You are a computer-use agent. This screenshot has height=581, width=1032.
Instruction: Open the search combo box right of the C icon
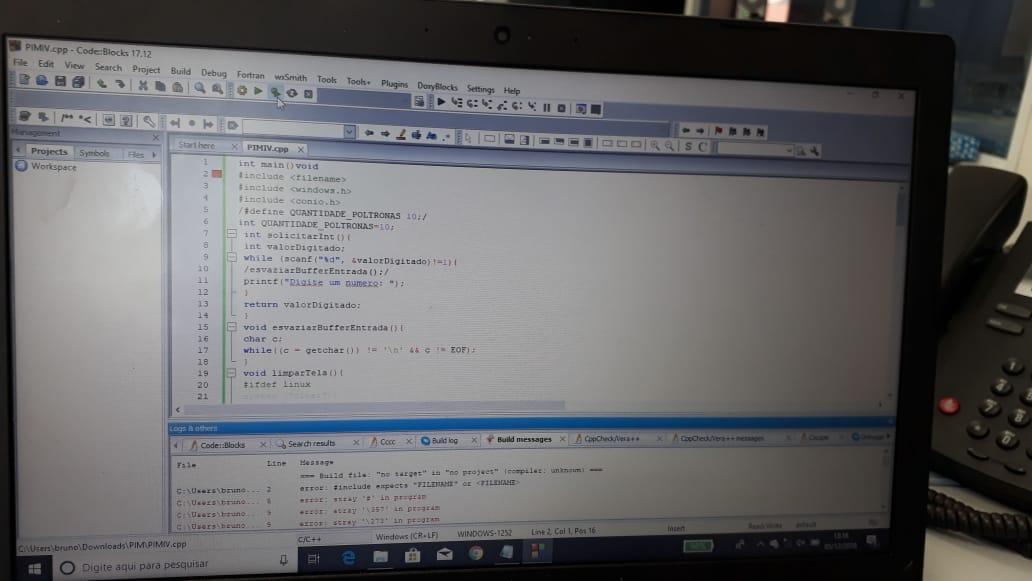click(x=754, y=149)
